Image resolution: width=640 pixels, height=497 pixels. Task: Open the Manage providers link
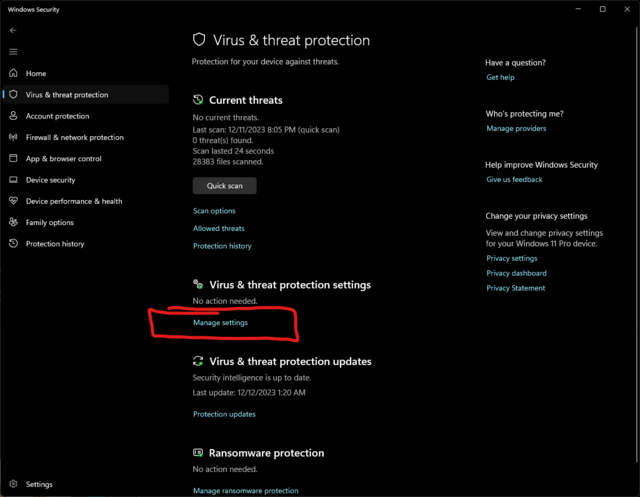(516, 128)
